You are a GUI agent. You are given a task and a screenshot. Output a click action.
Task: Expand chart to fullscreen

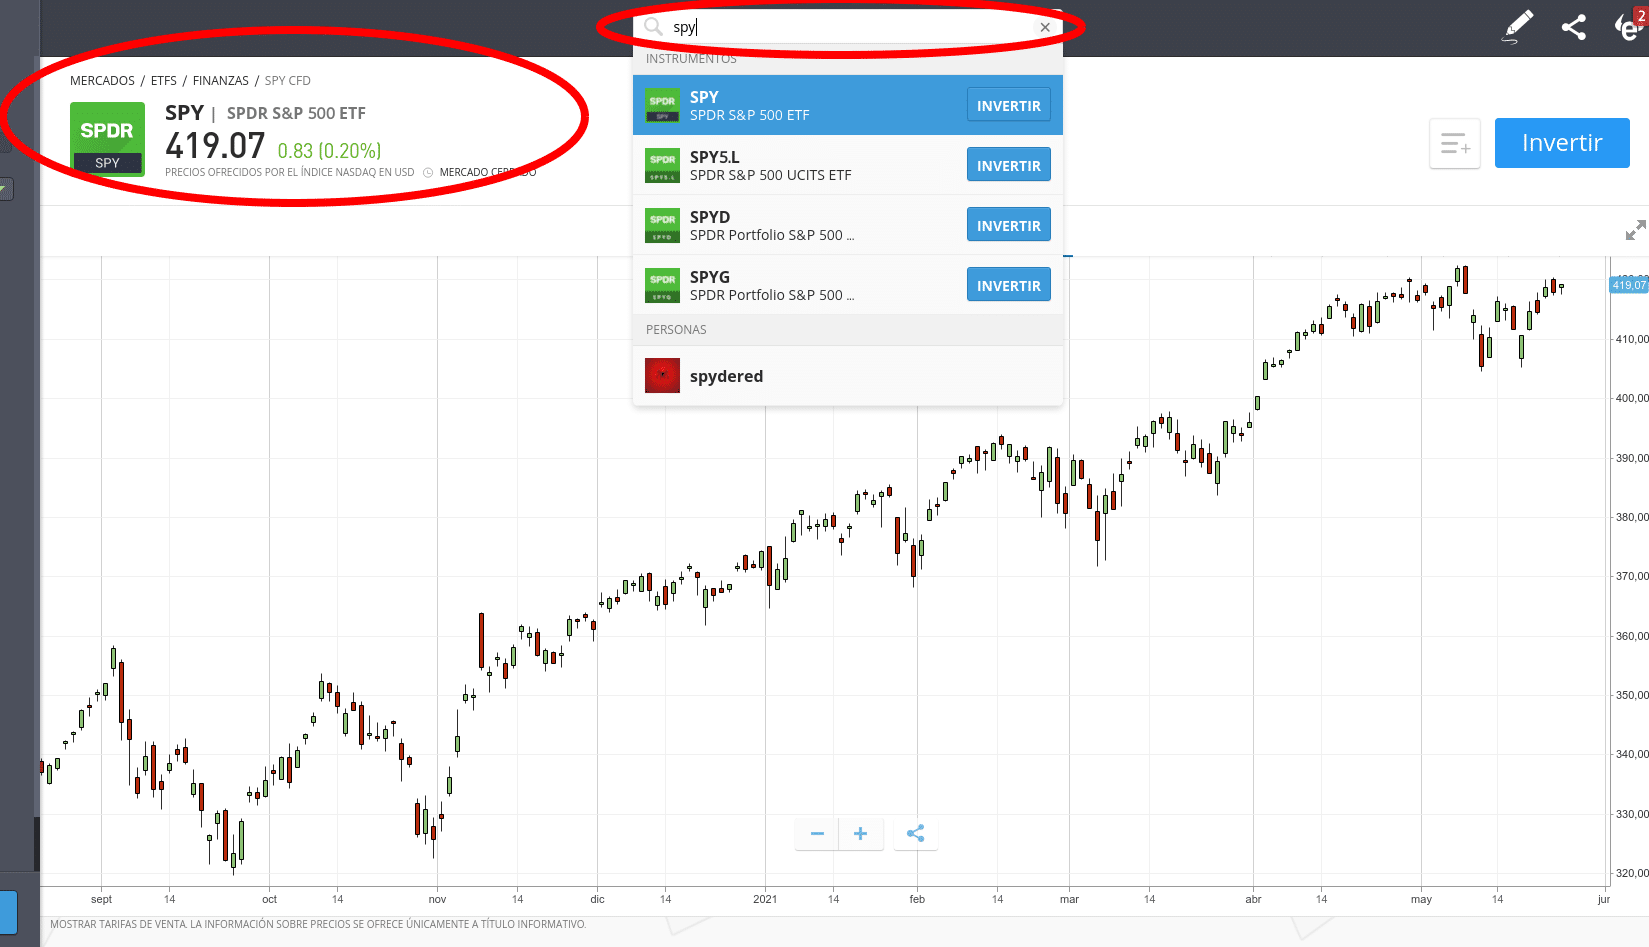pyautogui.click(x=1635, y=231)
